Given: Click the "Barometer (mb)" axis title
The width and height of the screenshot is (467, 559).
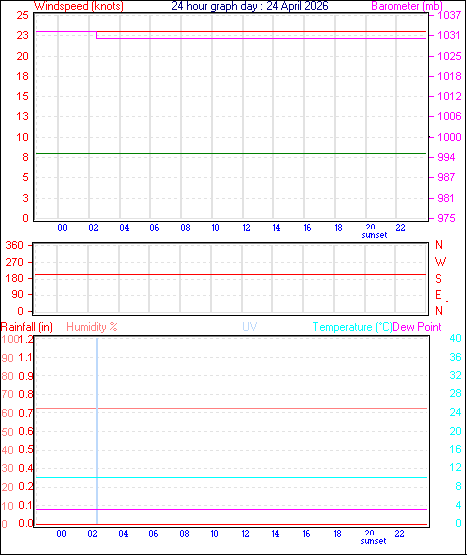Looking at the screenshot, I should [407, 6].
